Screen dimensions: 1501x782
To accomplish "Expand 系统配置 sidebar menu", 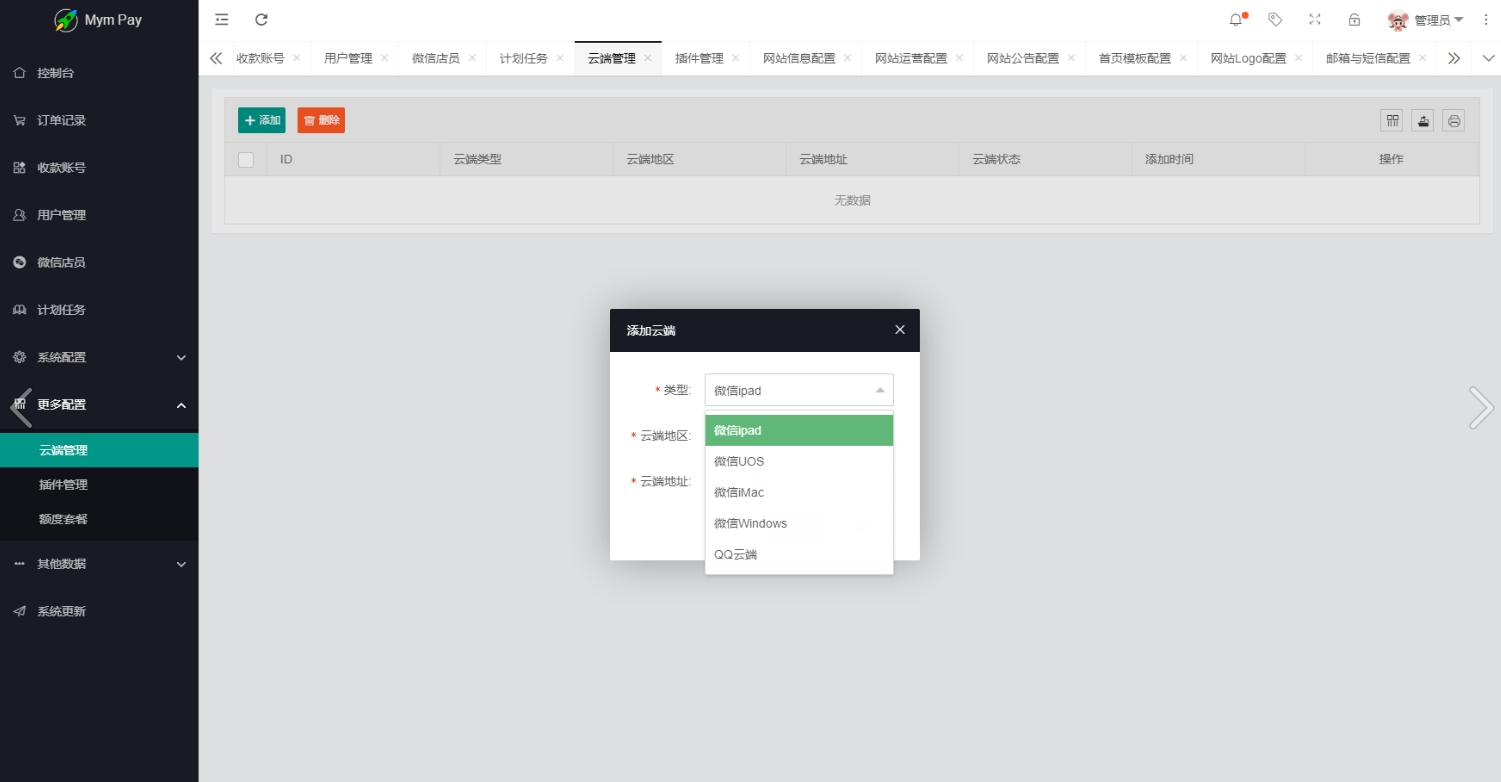I will (99, 357).
